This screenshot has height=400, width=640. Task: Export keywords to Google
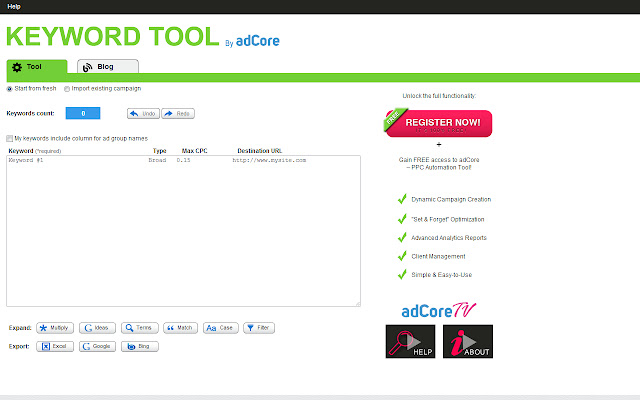pos(97,347)
